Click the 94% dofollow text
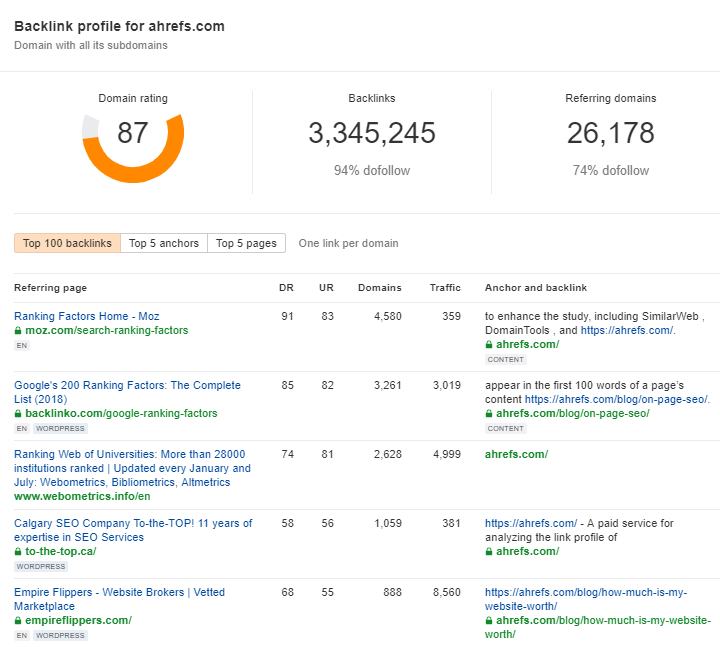 click(372, 170)
